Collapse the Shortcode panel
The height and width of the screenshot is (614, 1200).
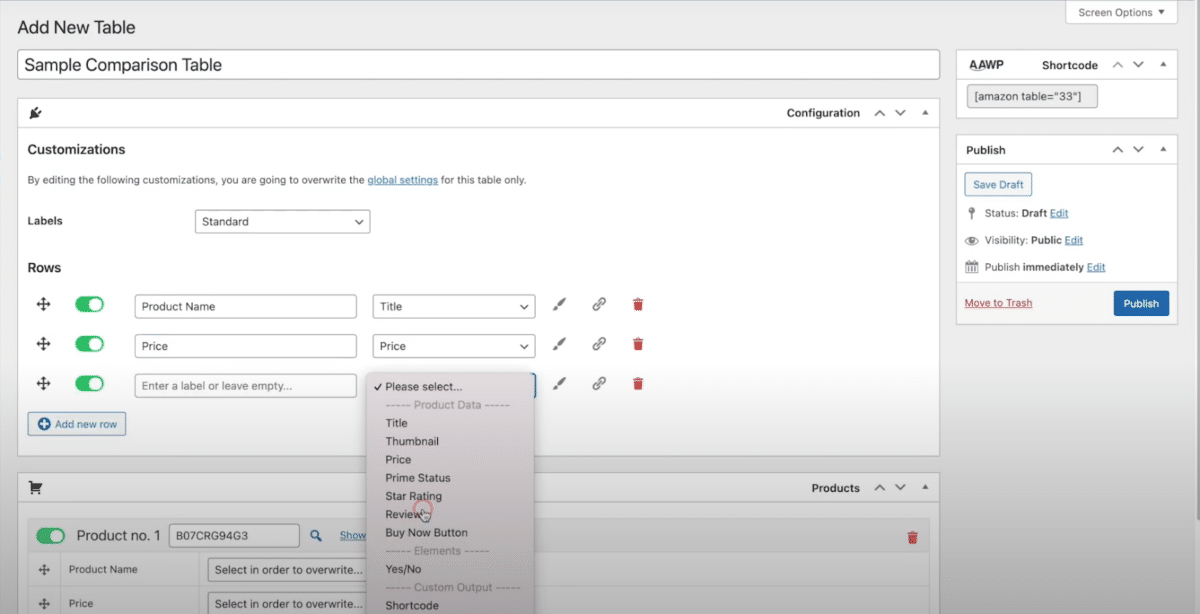(x=1163, y=65)
